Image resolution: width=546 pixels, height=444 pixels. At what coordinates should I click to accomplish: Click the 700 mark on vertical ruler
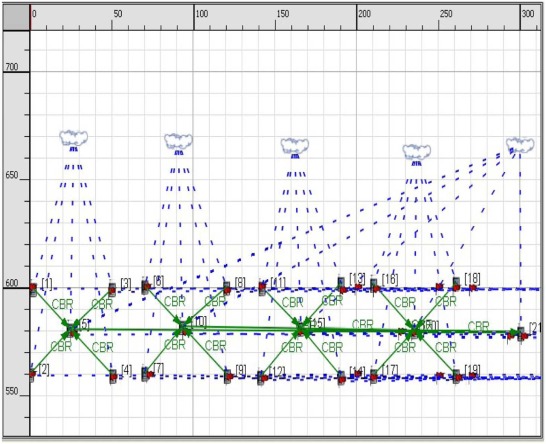click(x=12, y=67)
